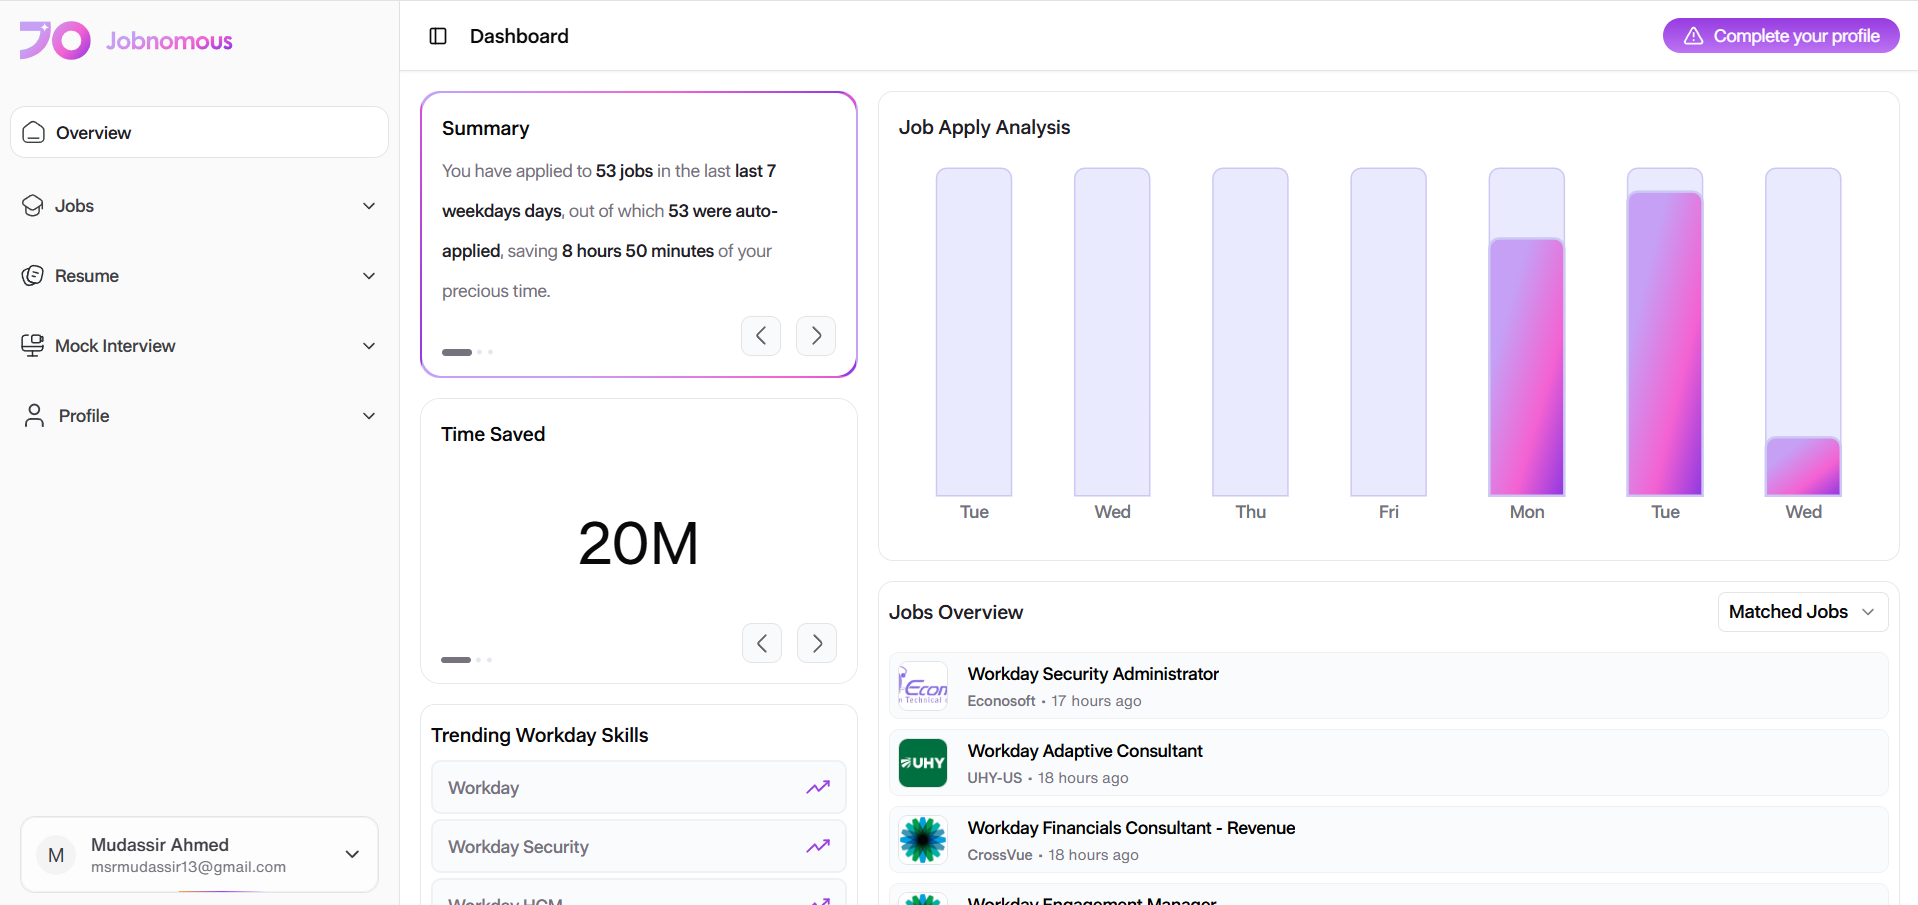Click the Jobs Overview heading
This screenshot has width=1918, height=905.
(x=956, y=612)
